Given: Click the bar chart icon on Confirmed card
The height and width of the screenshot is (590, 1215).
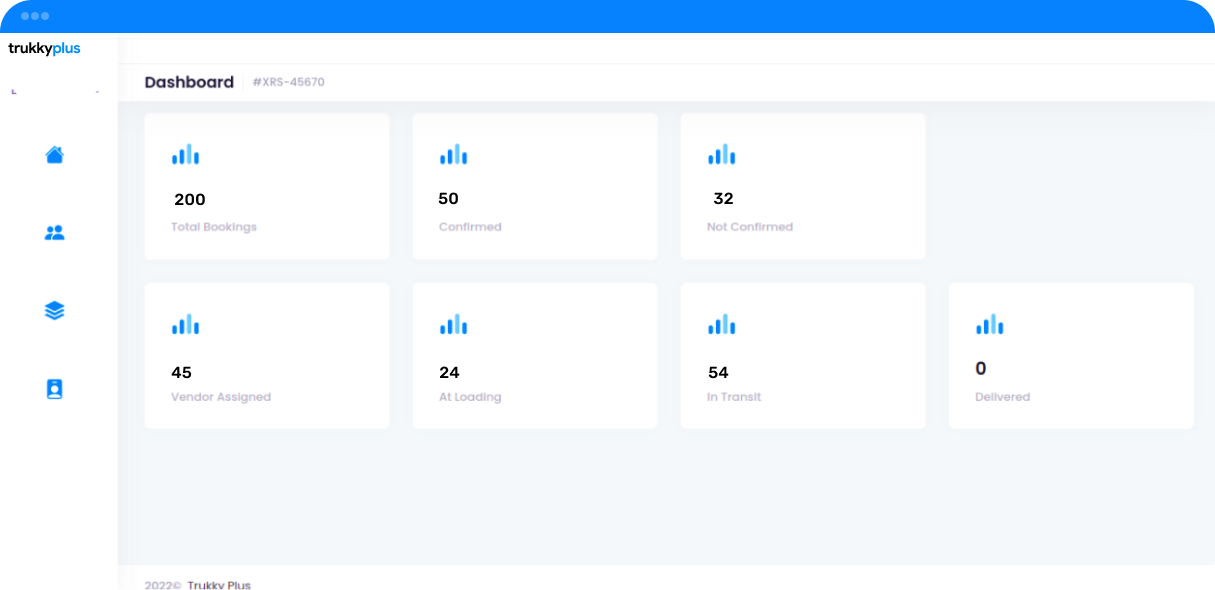Looking at the screenshot, I should point(453,155).
